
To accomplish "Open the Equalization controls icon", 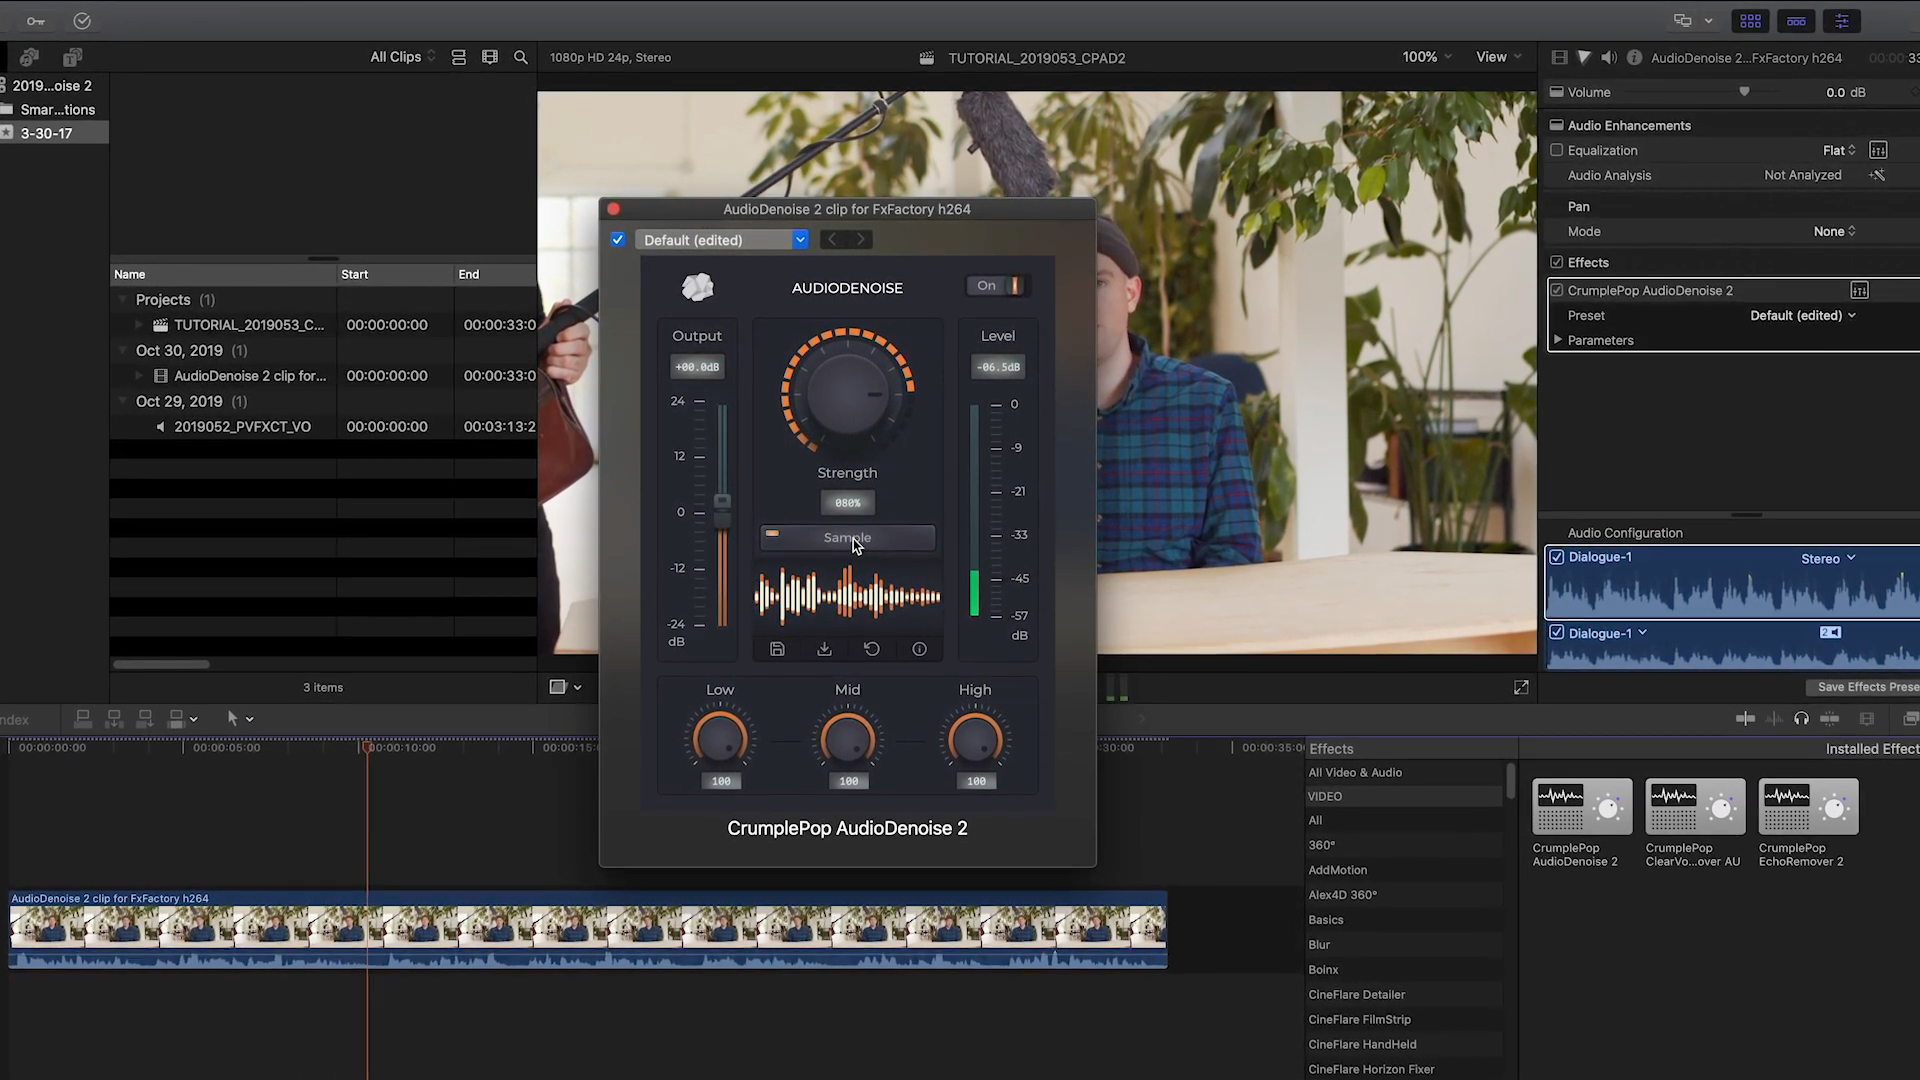I will coord(1878,150).
